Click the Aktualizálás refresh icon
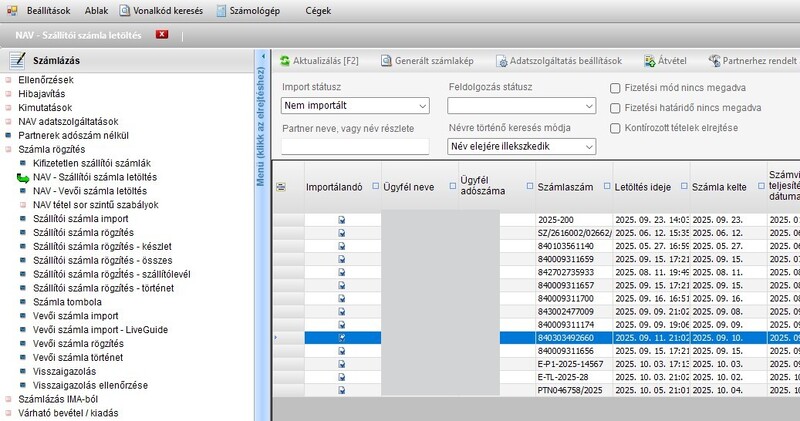The width and height of the screenshot is (800, 421). click(x=283, y=61)
